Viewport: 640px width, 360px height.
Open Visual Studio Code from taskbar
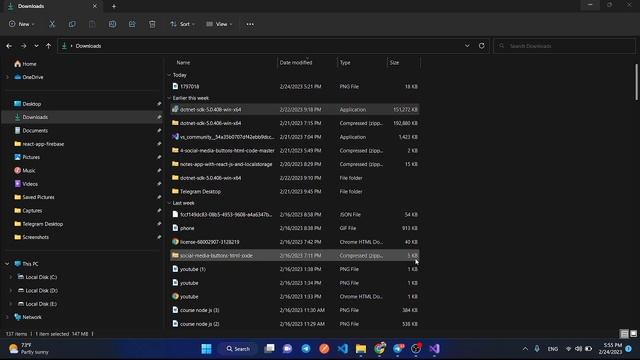click(342, 349)
